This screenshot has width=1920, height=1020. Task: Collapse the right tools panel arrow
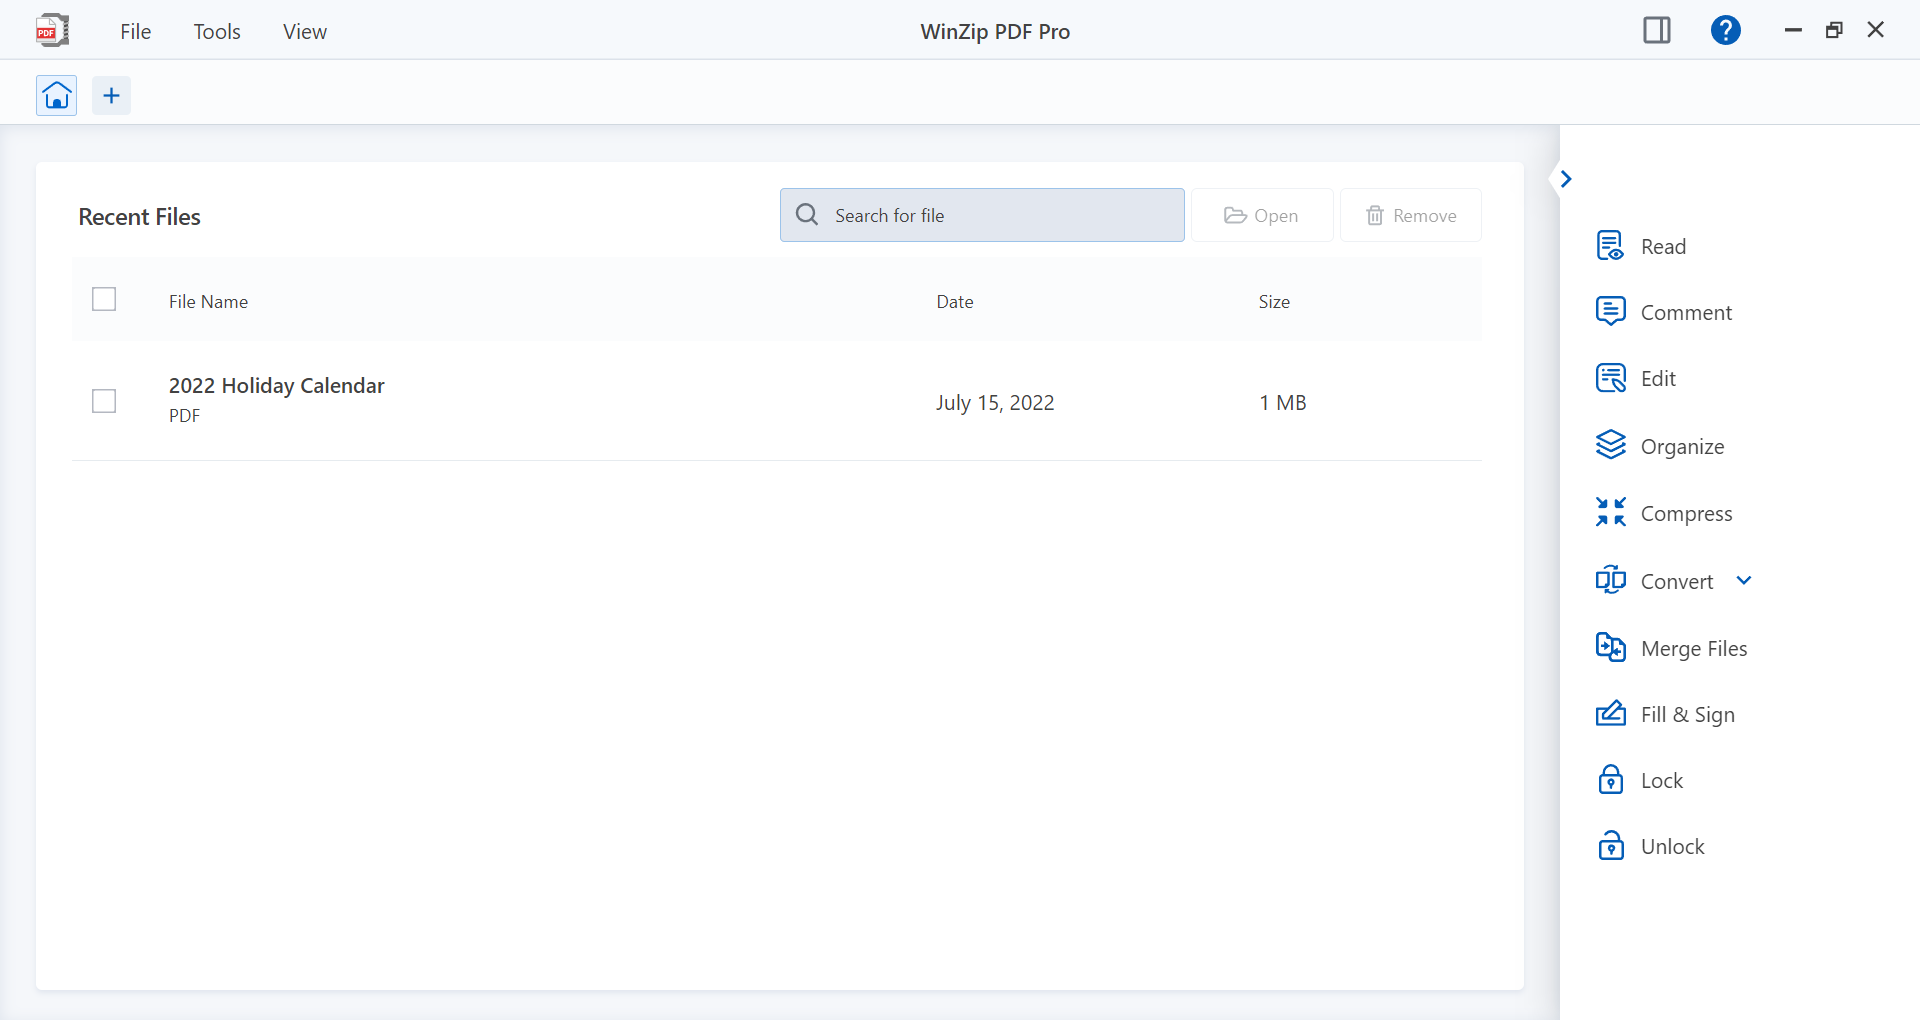click(x=1565, y=178)
